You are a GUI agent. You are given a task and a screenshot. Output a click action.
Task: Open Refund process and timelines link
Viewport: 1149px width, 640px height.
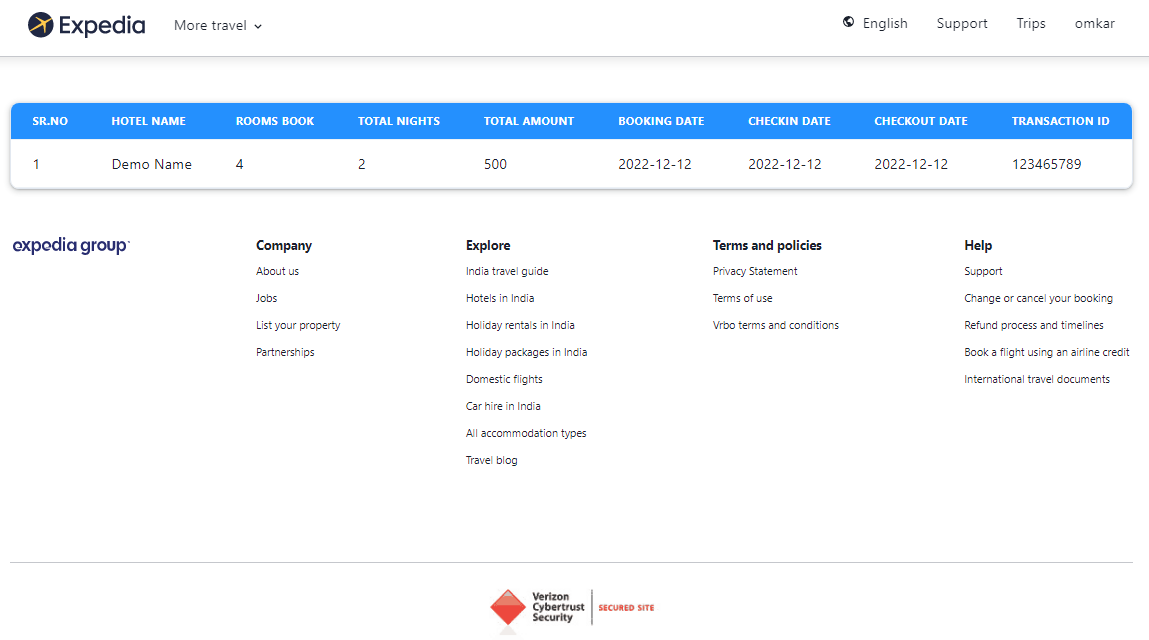(1033, 325)
